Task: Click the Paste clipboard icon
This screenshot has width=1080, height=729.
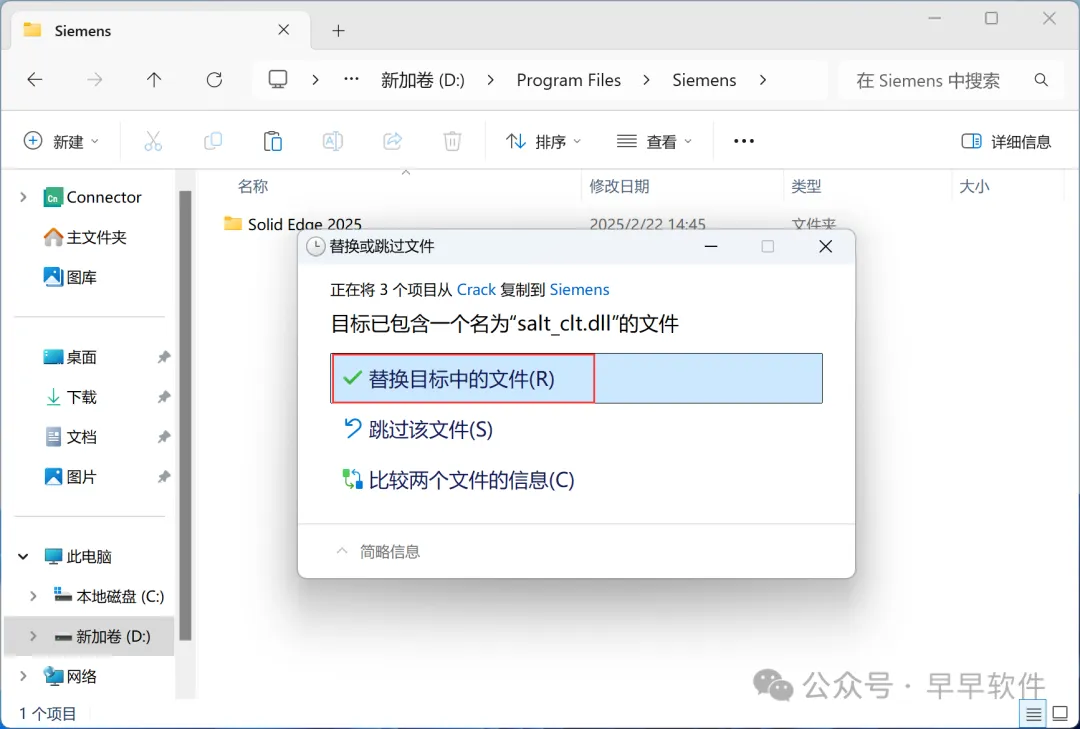Action: coord(273,141)
